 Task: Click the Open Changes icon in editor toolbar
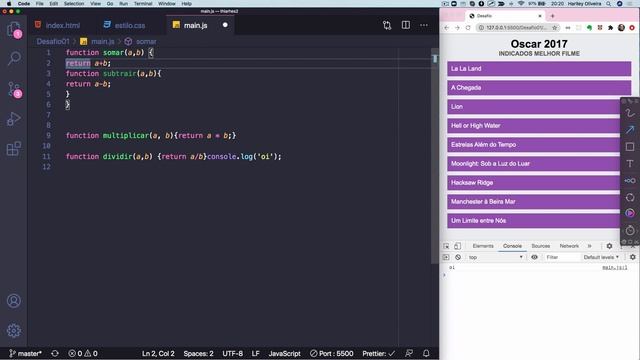[x=387, y=25]
